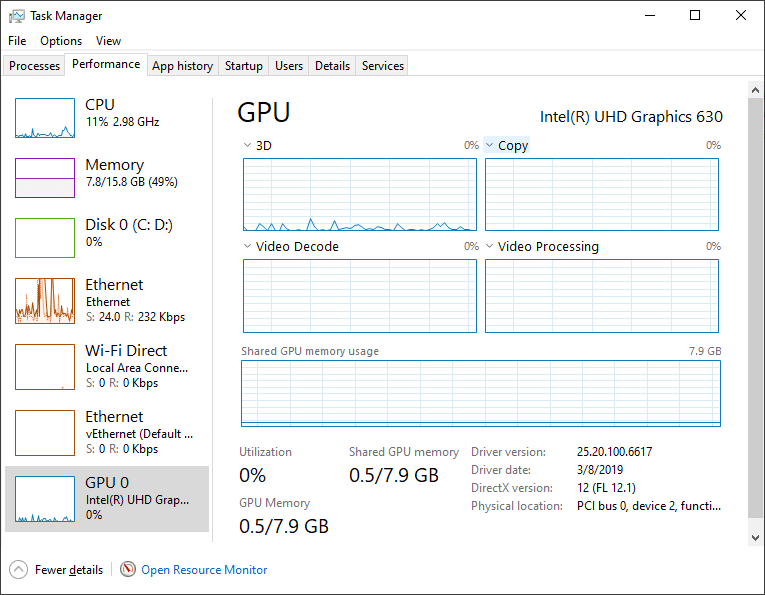
Task: Open the Video Processing engine dropdown
Action: pos(542,246)
